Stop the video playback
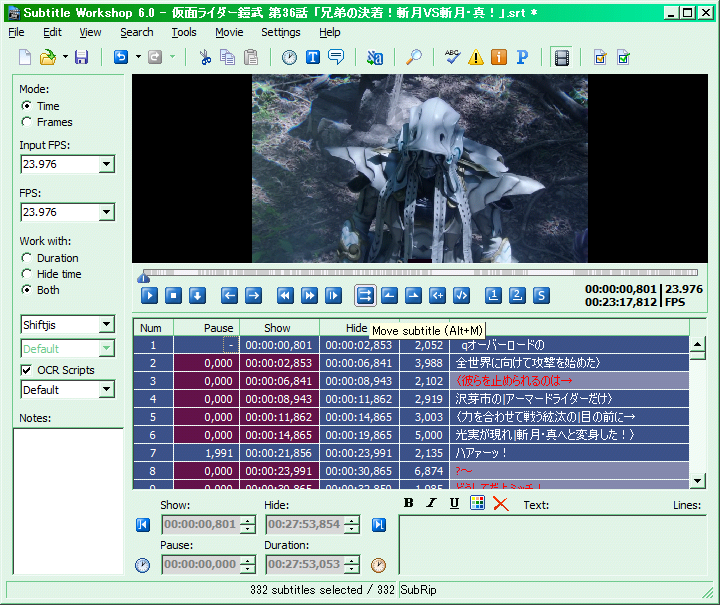Viewport: 720px width, 605px height. [173, 296]
